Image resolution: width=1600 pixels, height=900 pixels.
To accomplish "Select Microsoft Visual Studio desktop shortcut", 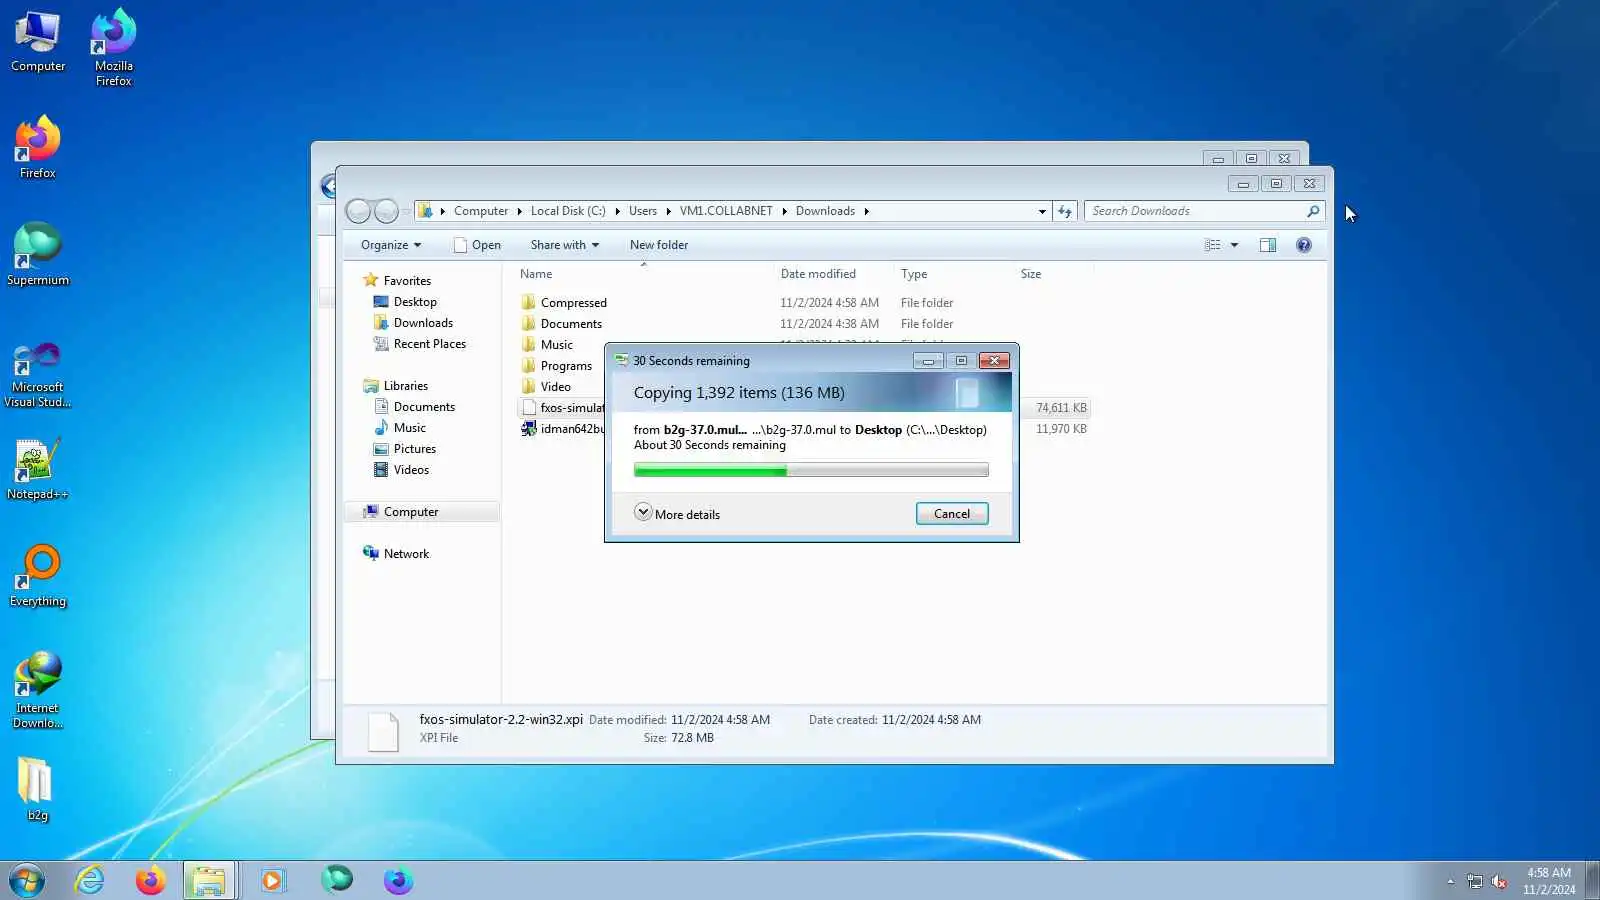I will pos(38,375).
